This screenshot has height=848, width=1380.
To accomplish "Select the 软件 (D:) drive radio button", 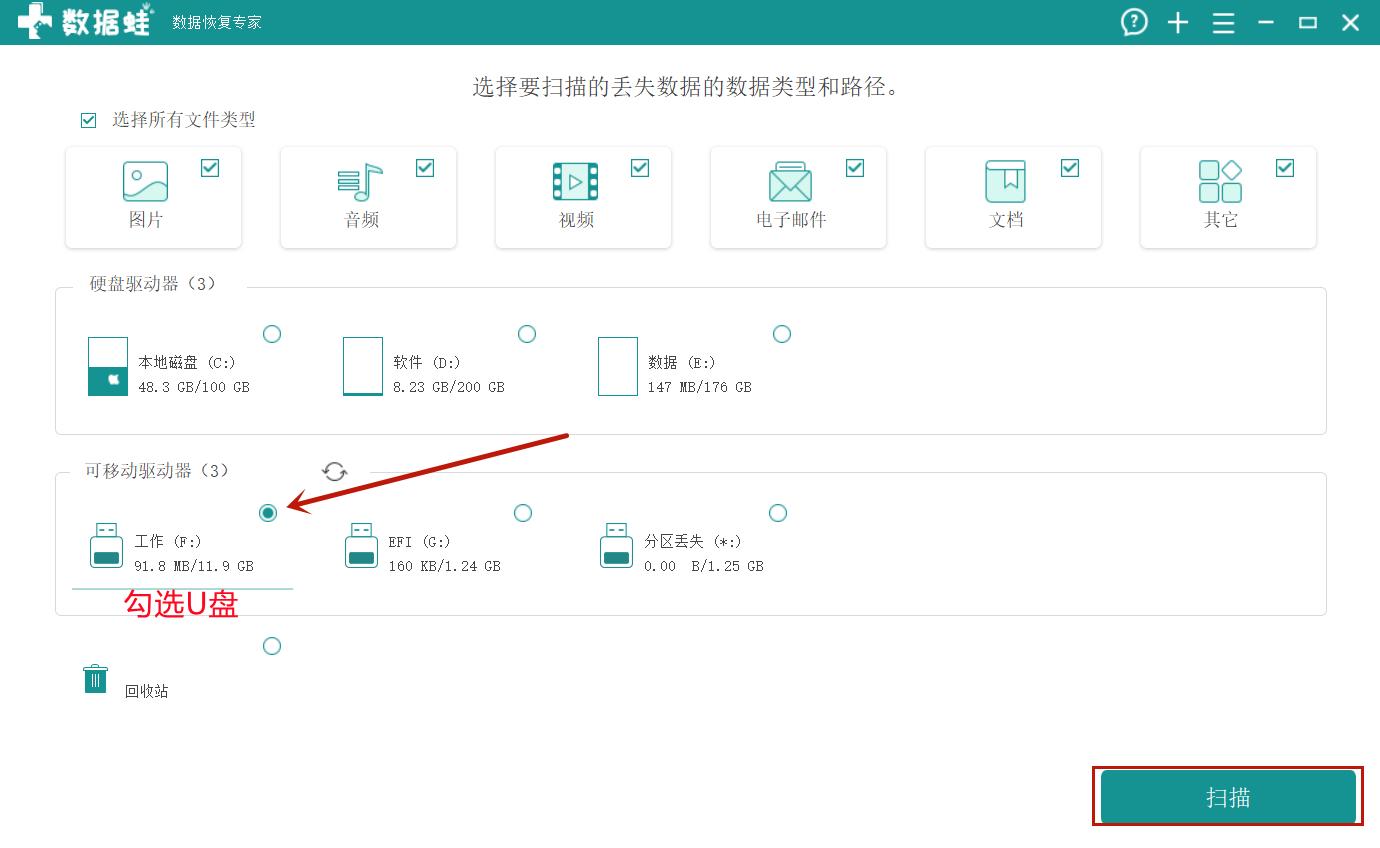I will (x=527, y=334).
